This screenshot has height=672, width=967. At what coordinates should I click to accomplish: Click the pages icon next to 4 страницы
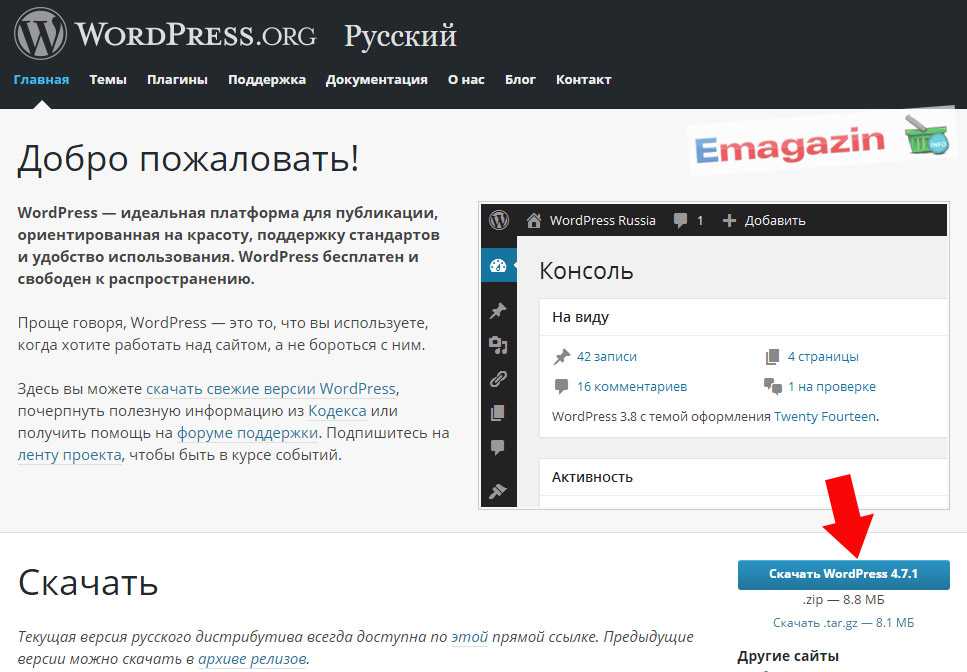(x=772, y=356)
